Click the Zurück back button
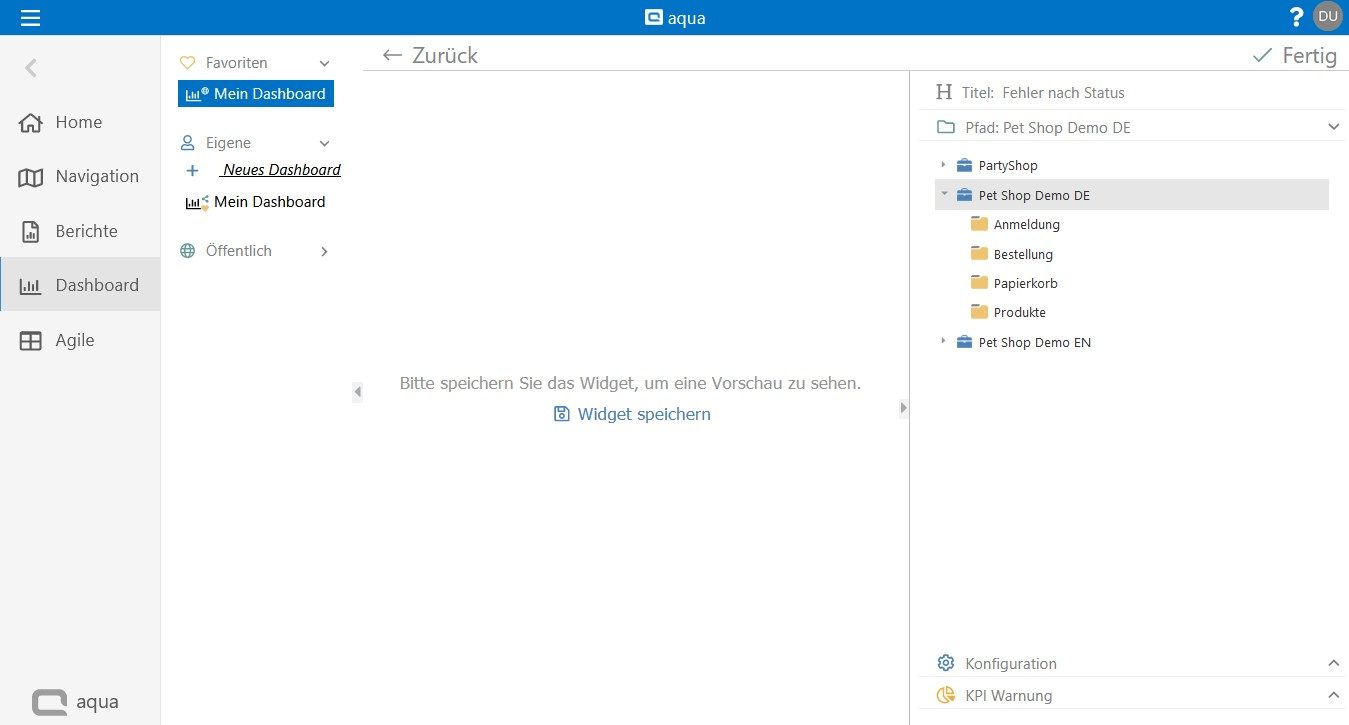 430,55
